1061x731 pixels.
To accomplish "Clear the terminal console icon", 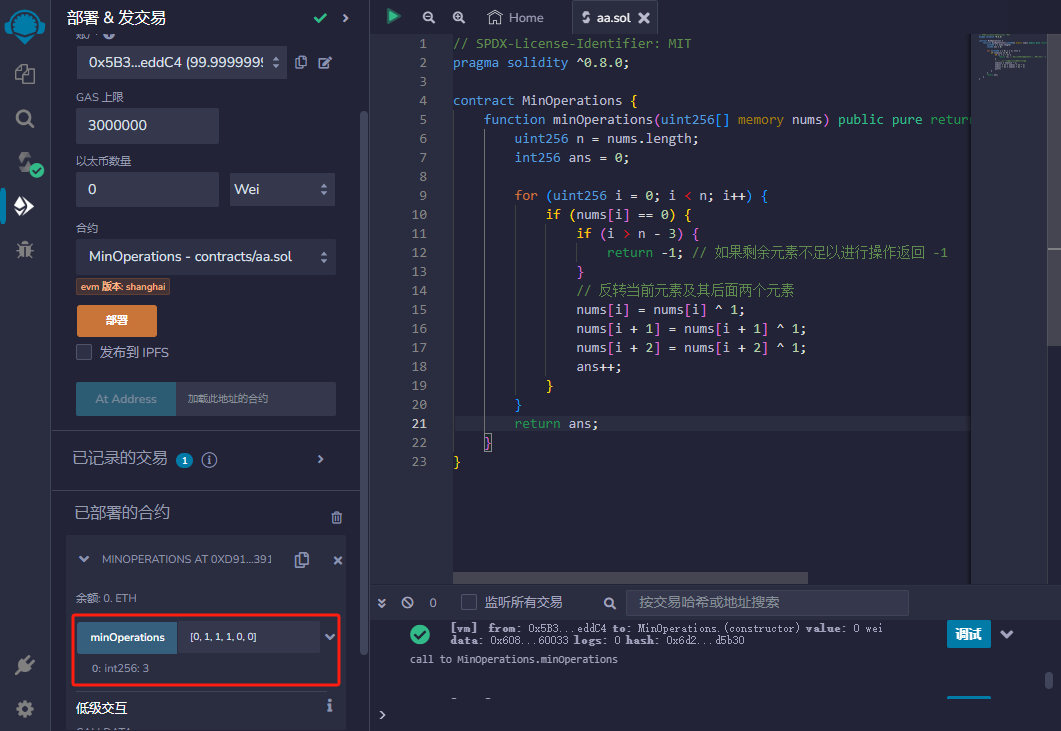I will [x=407, y=602].
